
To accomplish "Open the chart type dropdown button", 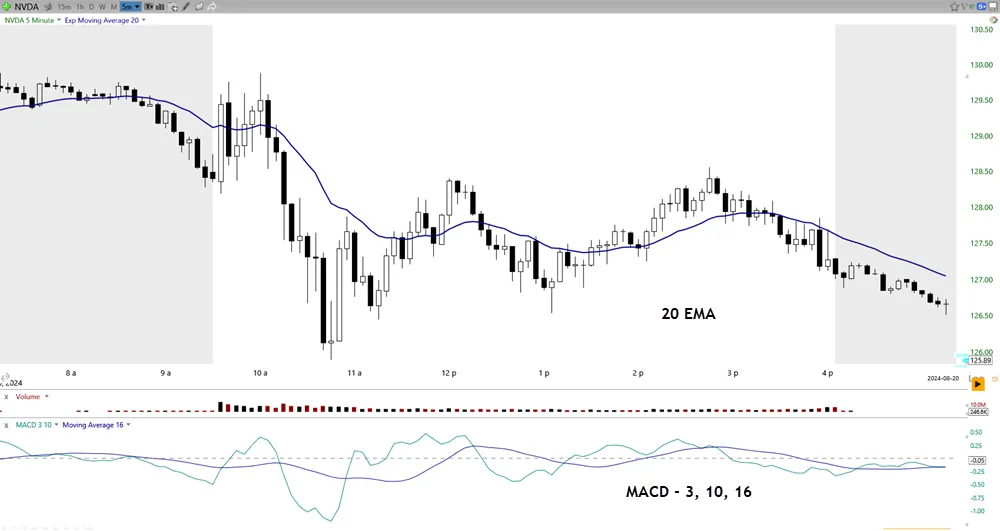I will coord(149,7).
